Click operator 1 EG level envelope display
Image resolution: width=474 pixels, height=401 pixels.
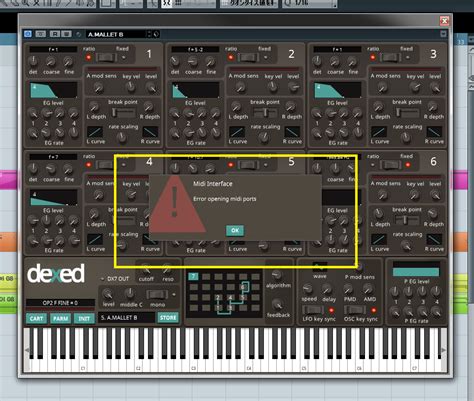click(x=54, y=90)
